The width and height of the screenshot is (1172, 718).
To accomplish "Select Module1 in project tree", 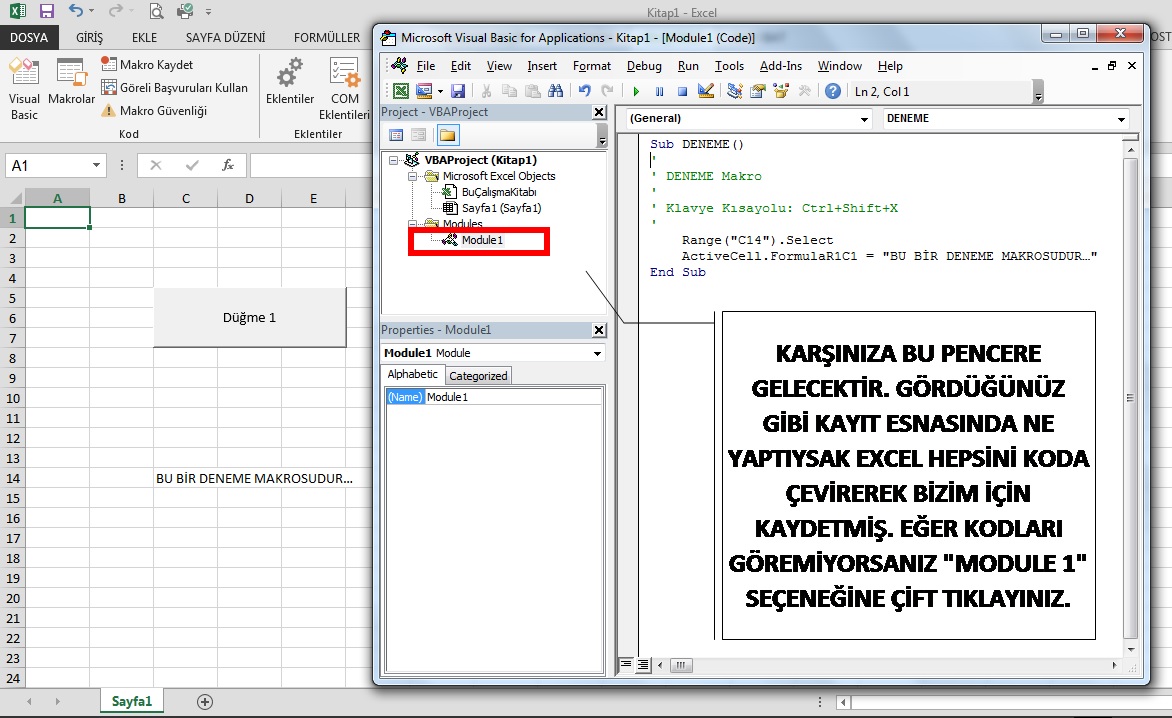I will pyautogui.click(x=482, y=240).
